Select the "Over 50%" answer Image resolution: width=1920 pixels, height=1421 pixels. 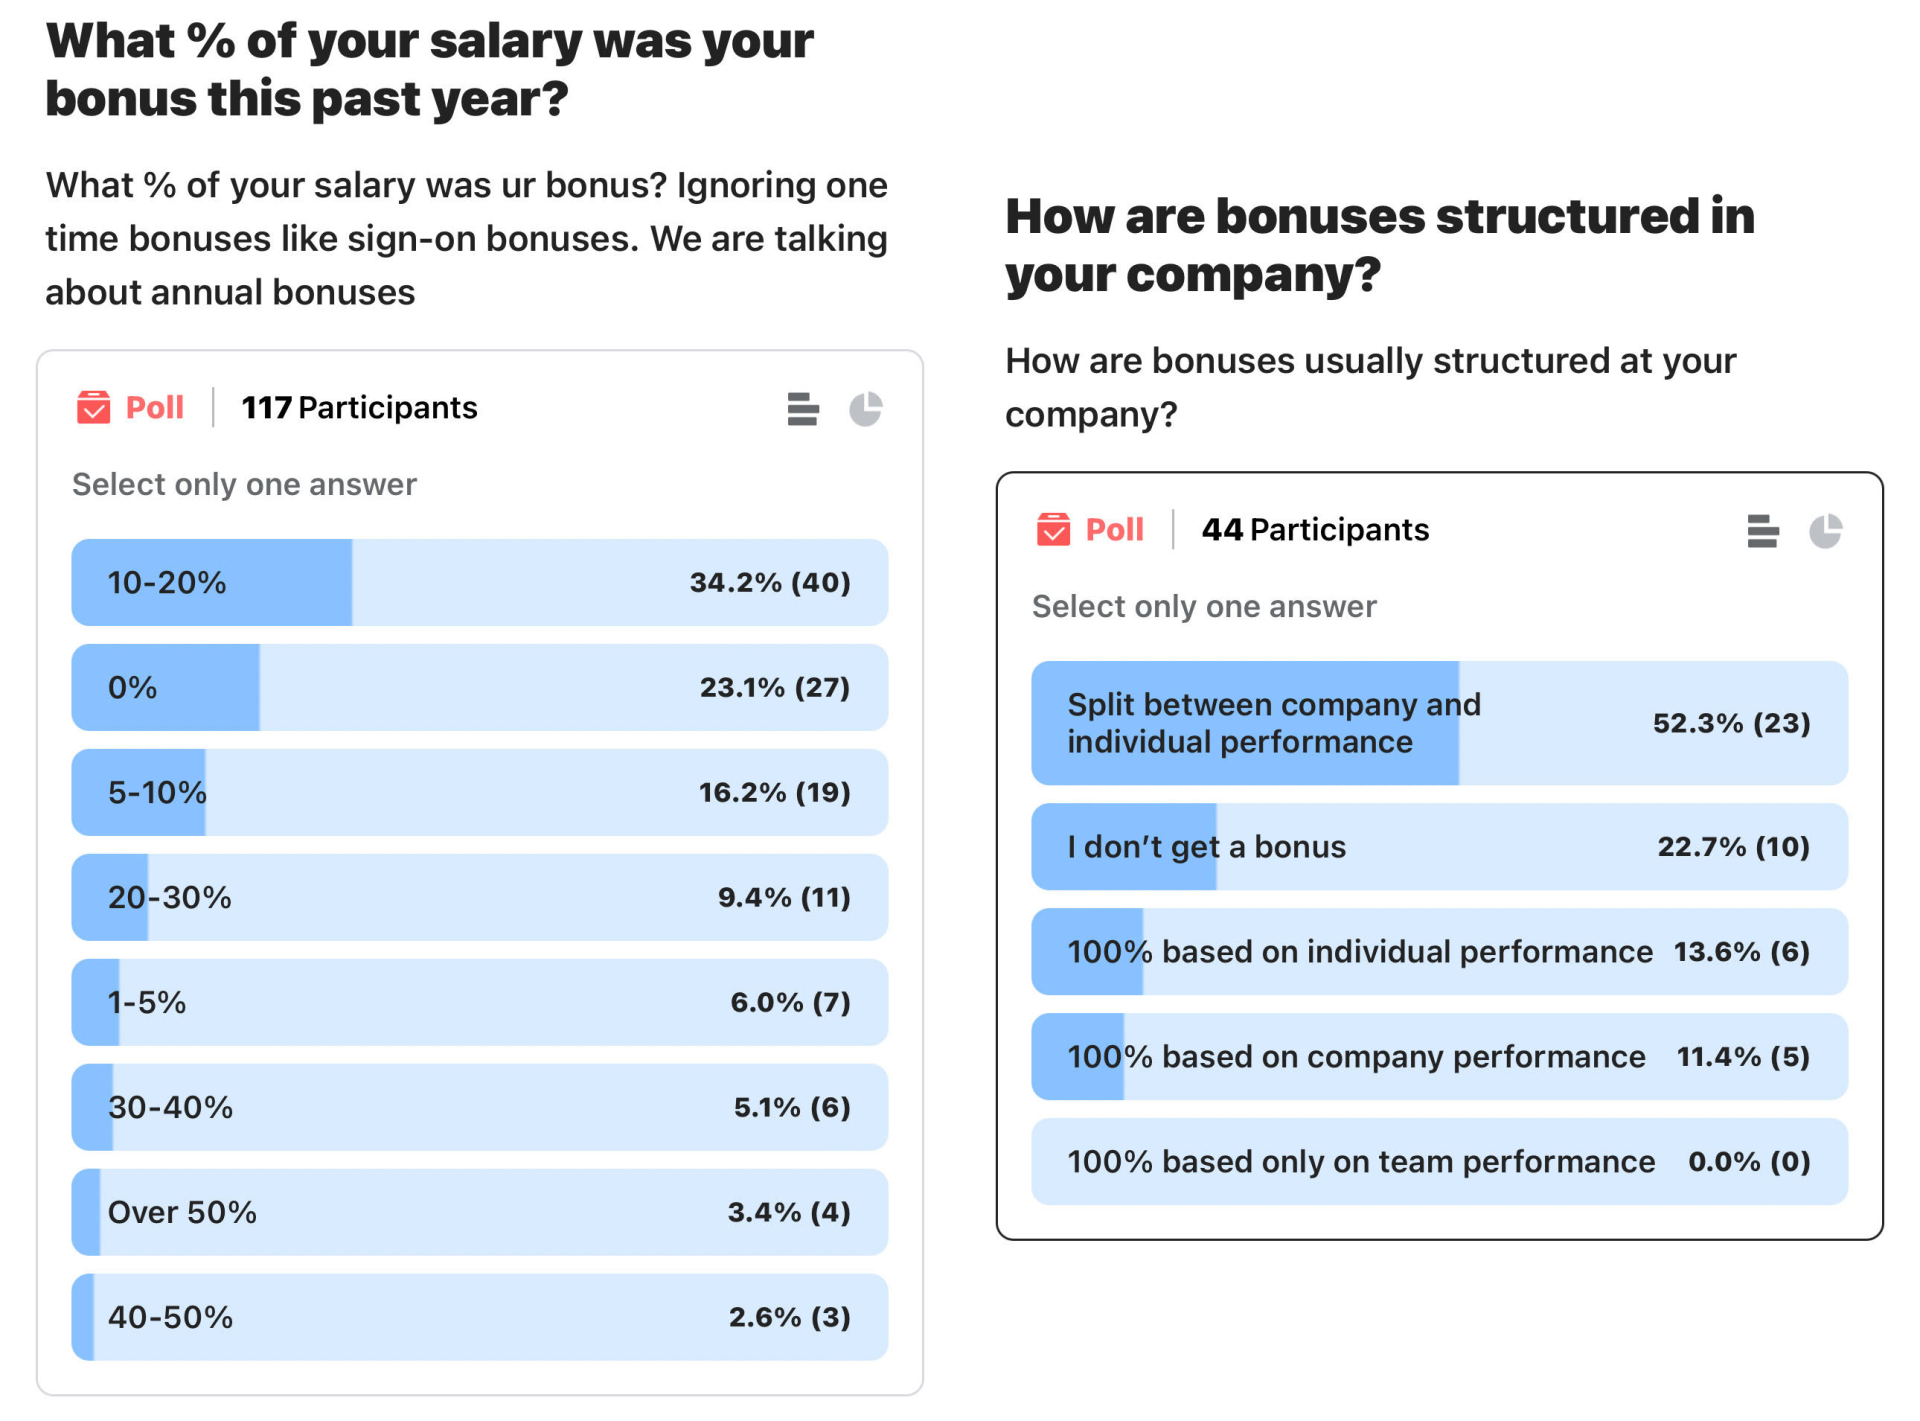(479, 1212)
